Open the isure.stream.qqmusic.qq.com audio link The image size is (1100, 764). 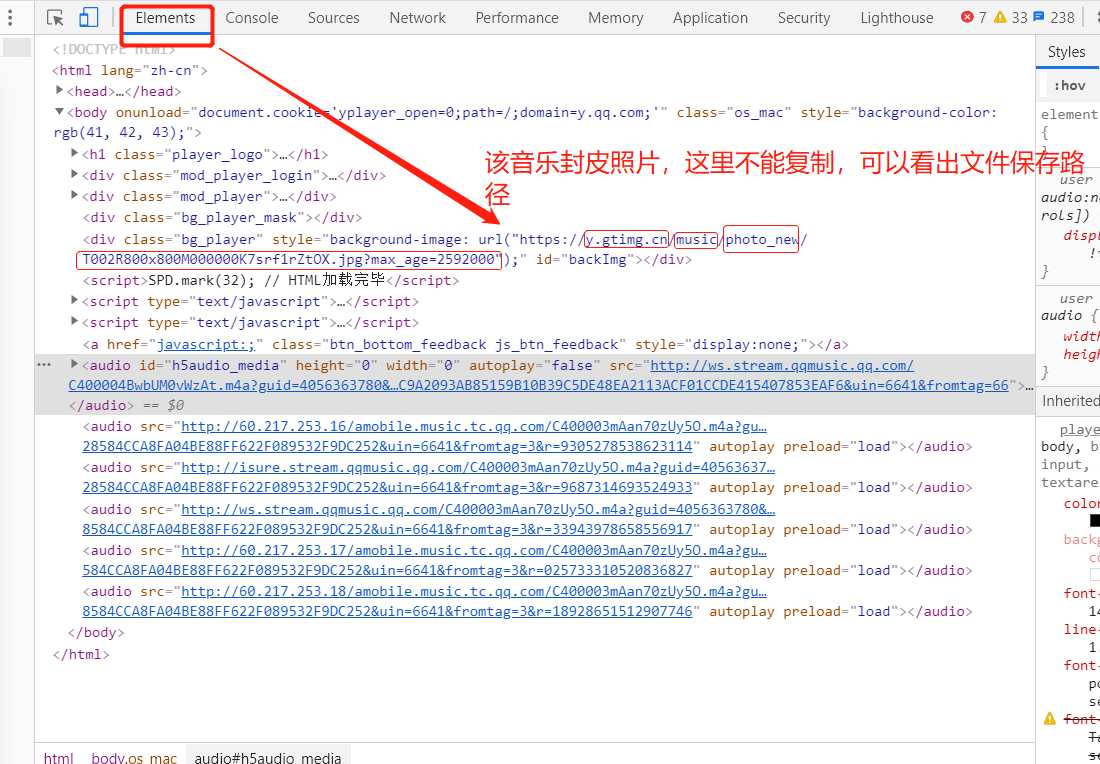pos(429,477)
